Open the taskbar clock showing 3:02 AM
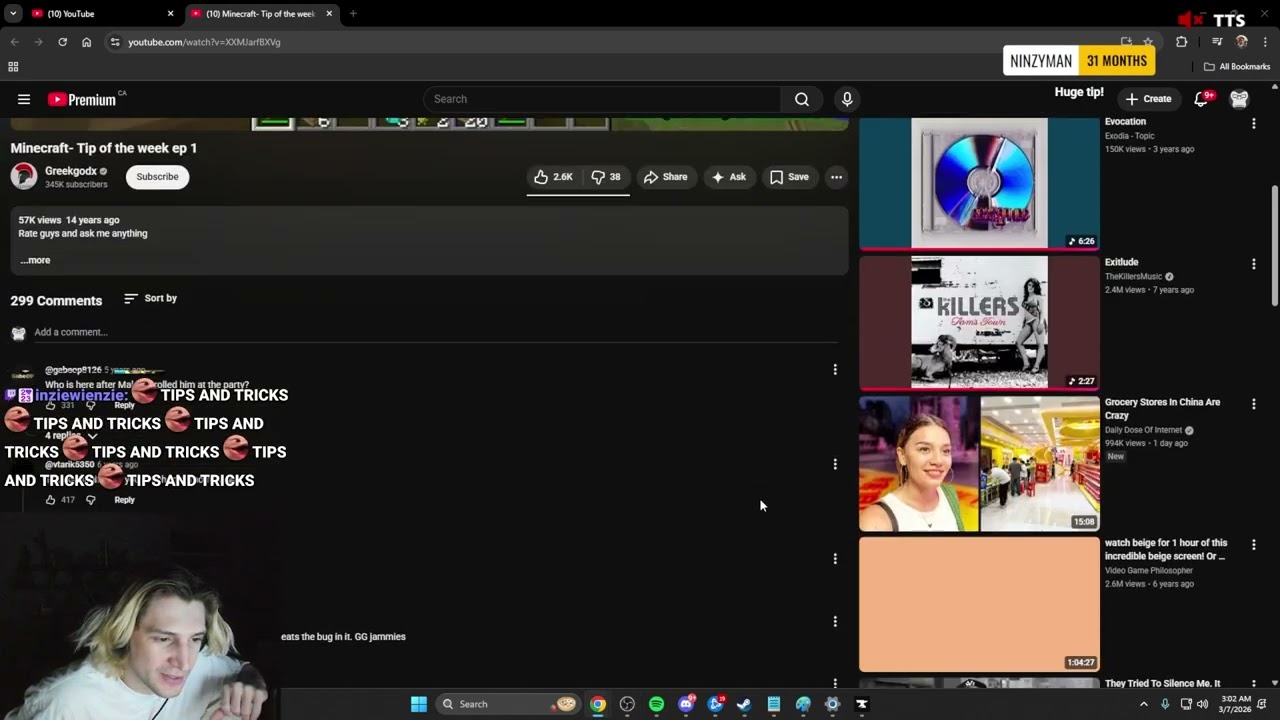The width and height of the screenshot is (1280, 720). click(1235, 704)
